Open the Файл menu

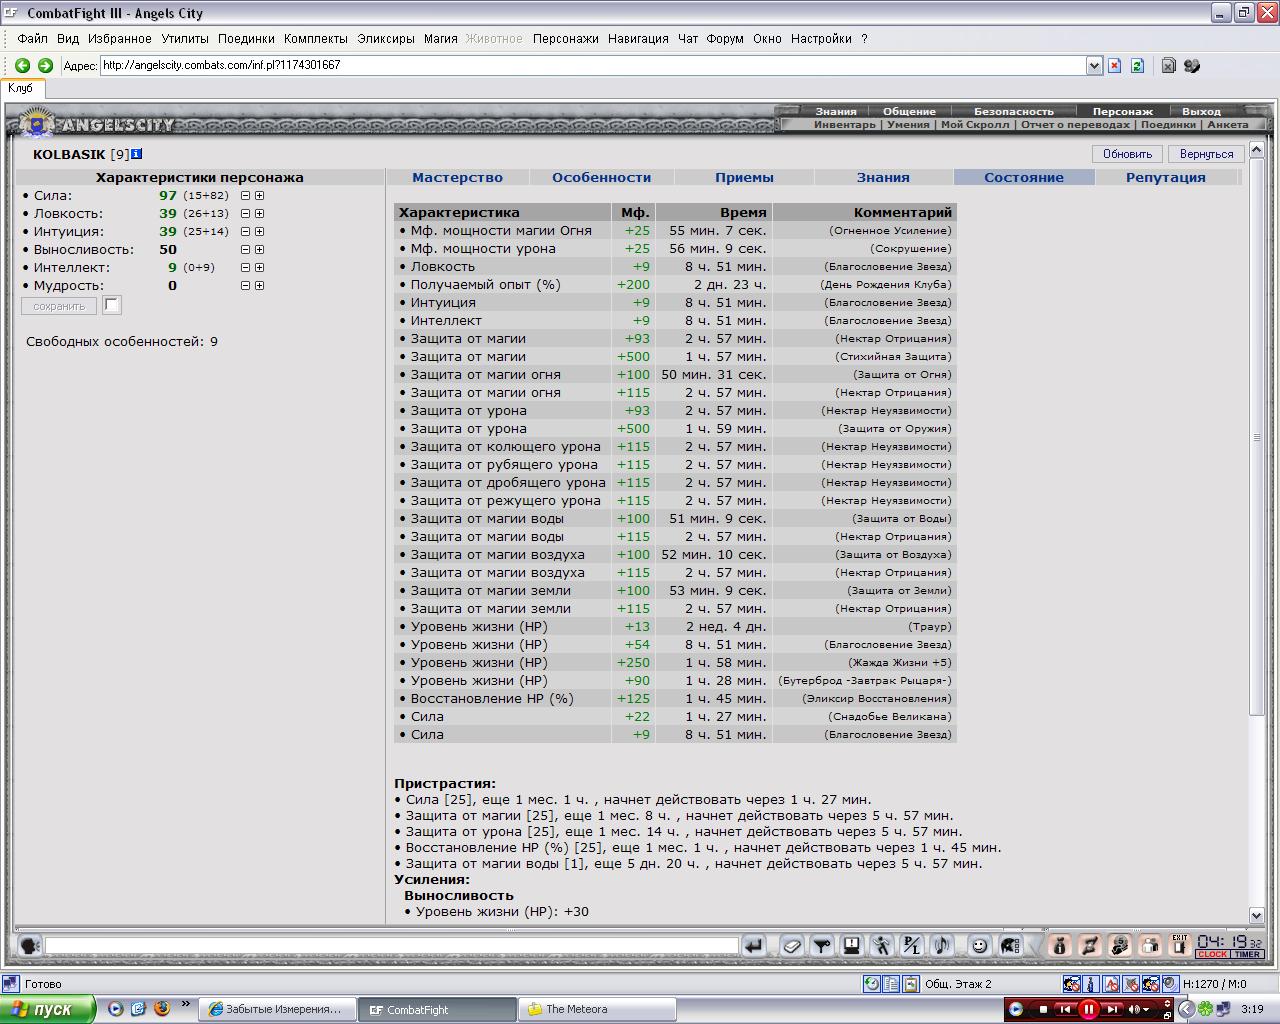point(32,39)
